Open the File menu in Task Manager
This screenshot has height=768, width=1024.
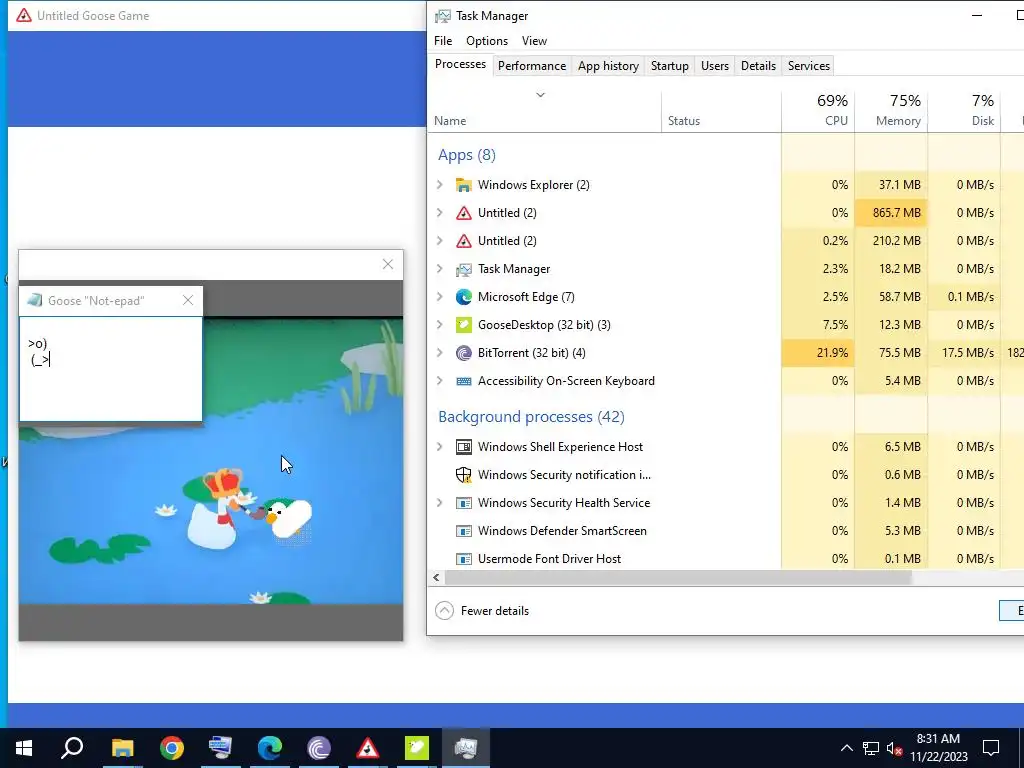point(443,40)
